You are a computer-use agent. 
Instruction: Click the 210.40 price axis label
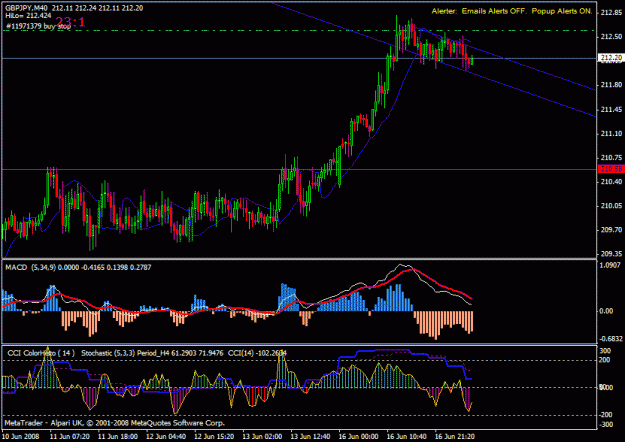[x=611, y=182]
